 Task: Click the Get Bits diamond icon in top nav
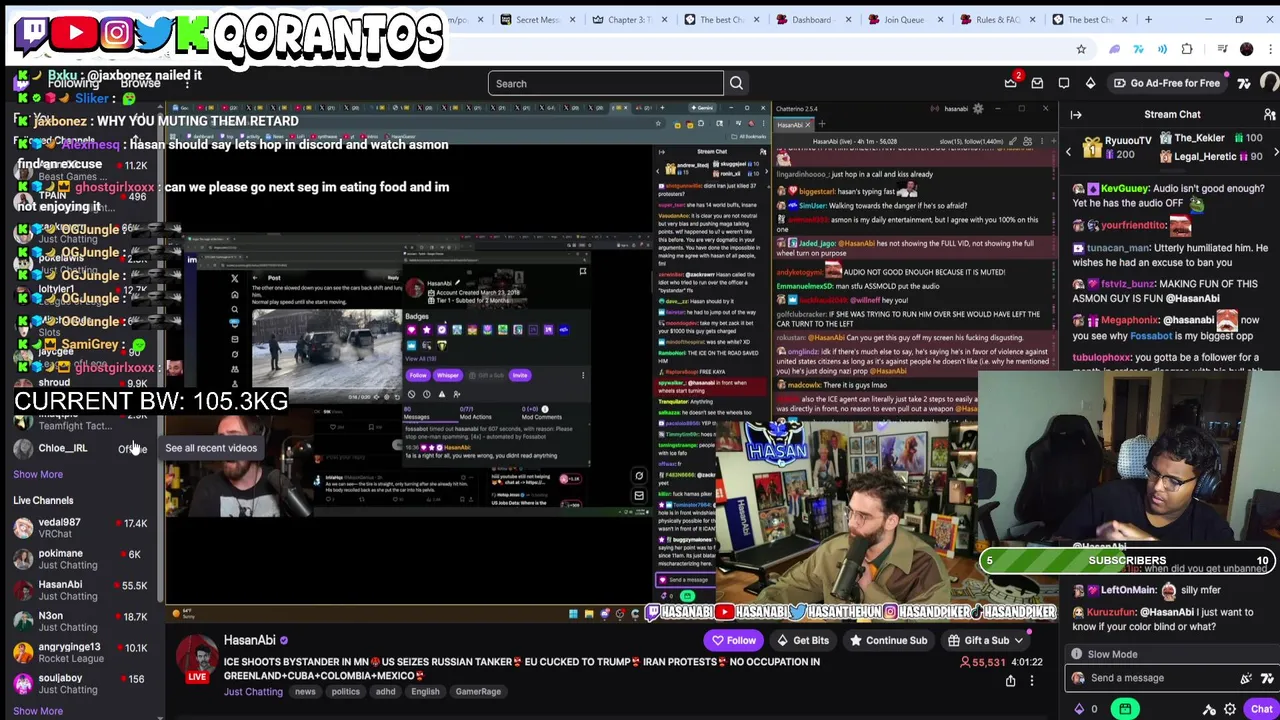tap(1090, 83)
